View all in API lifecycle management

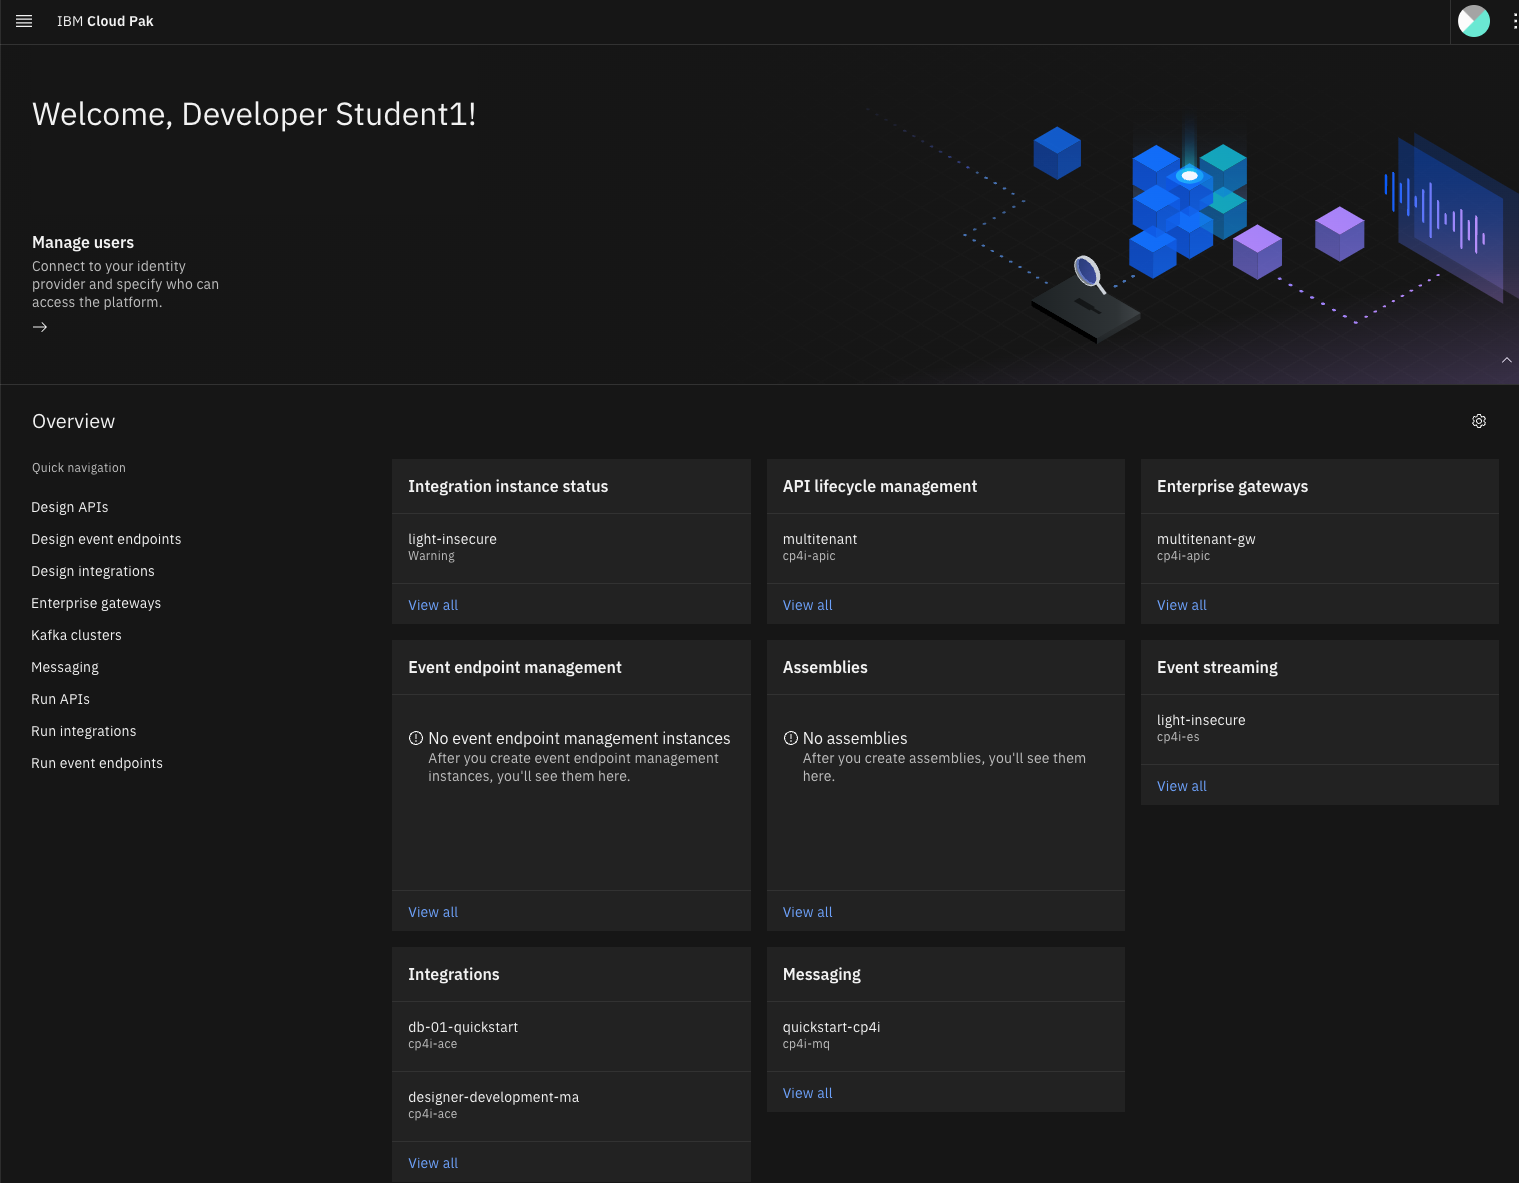[x=807, y=605]
